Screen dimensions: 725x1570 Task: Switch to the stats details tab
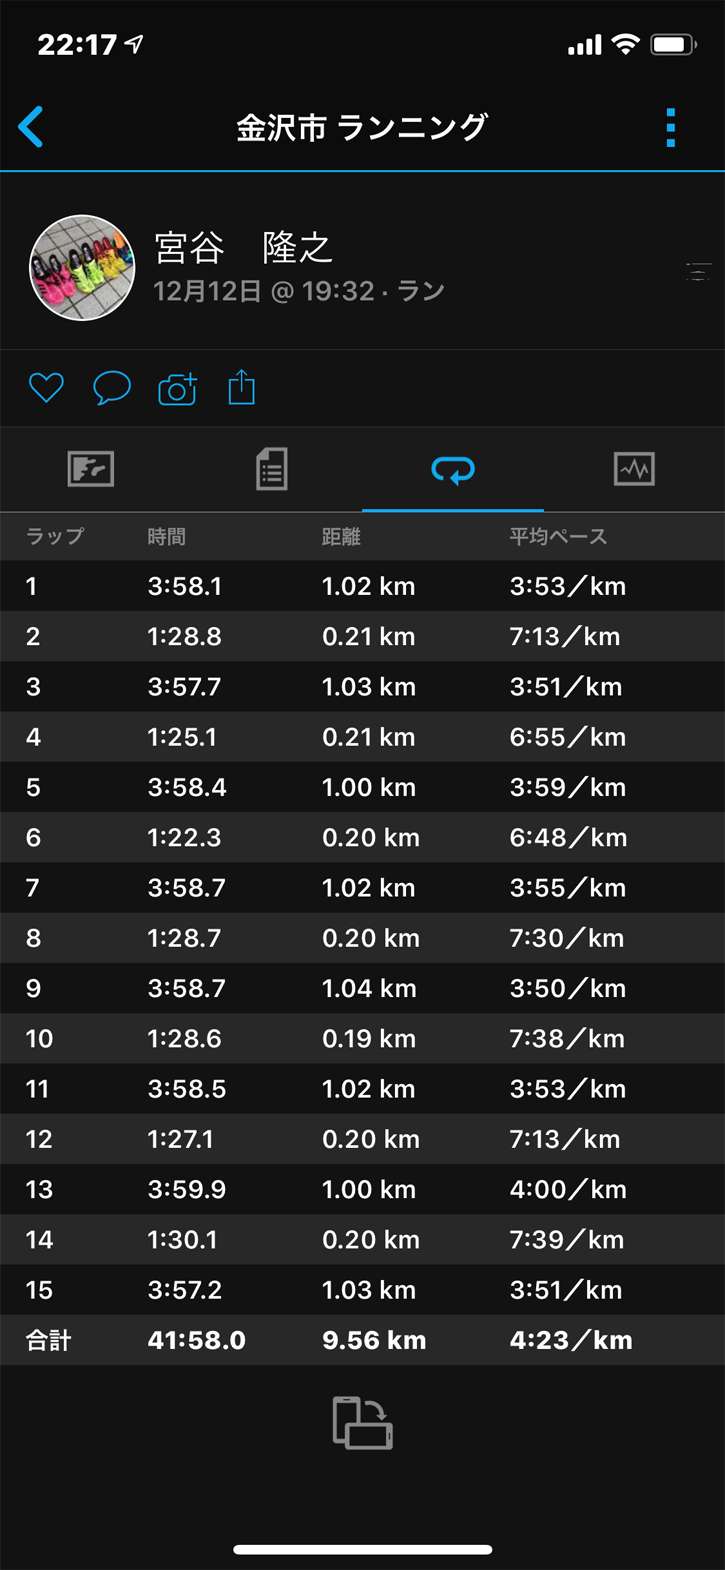coord(272,469)
